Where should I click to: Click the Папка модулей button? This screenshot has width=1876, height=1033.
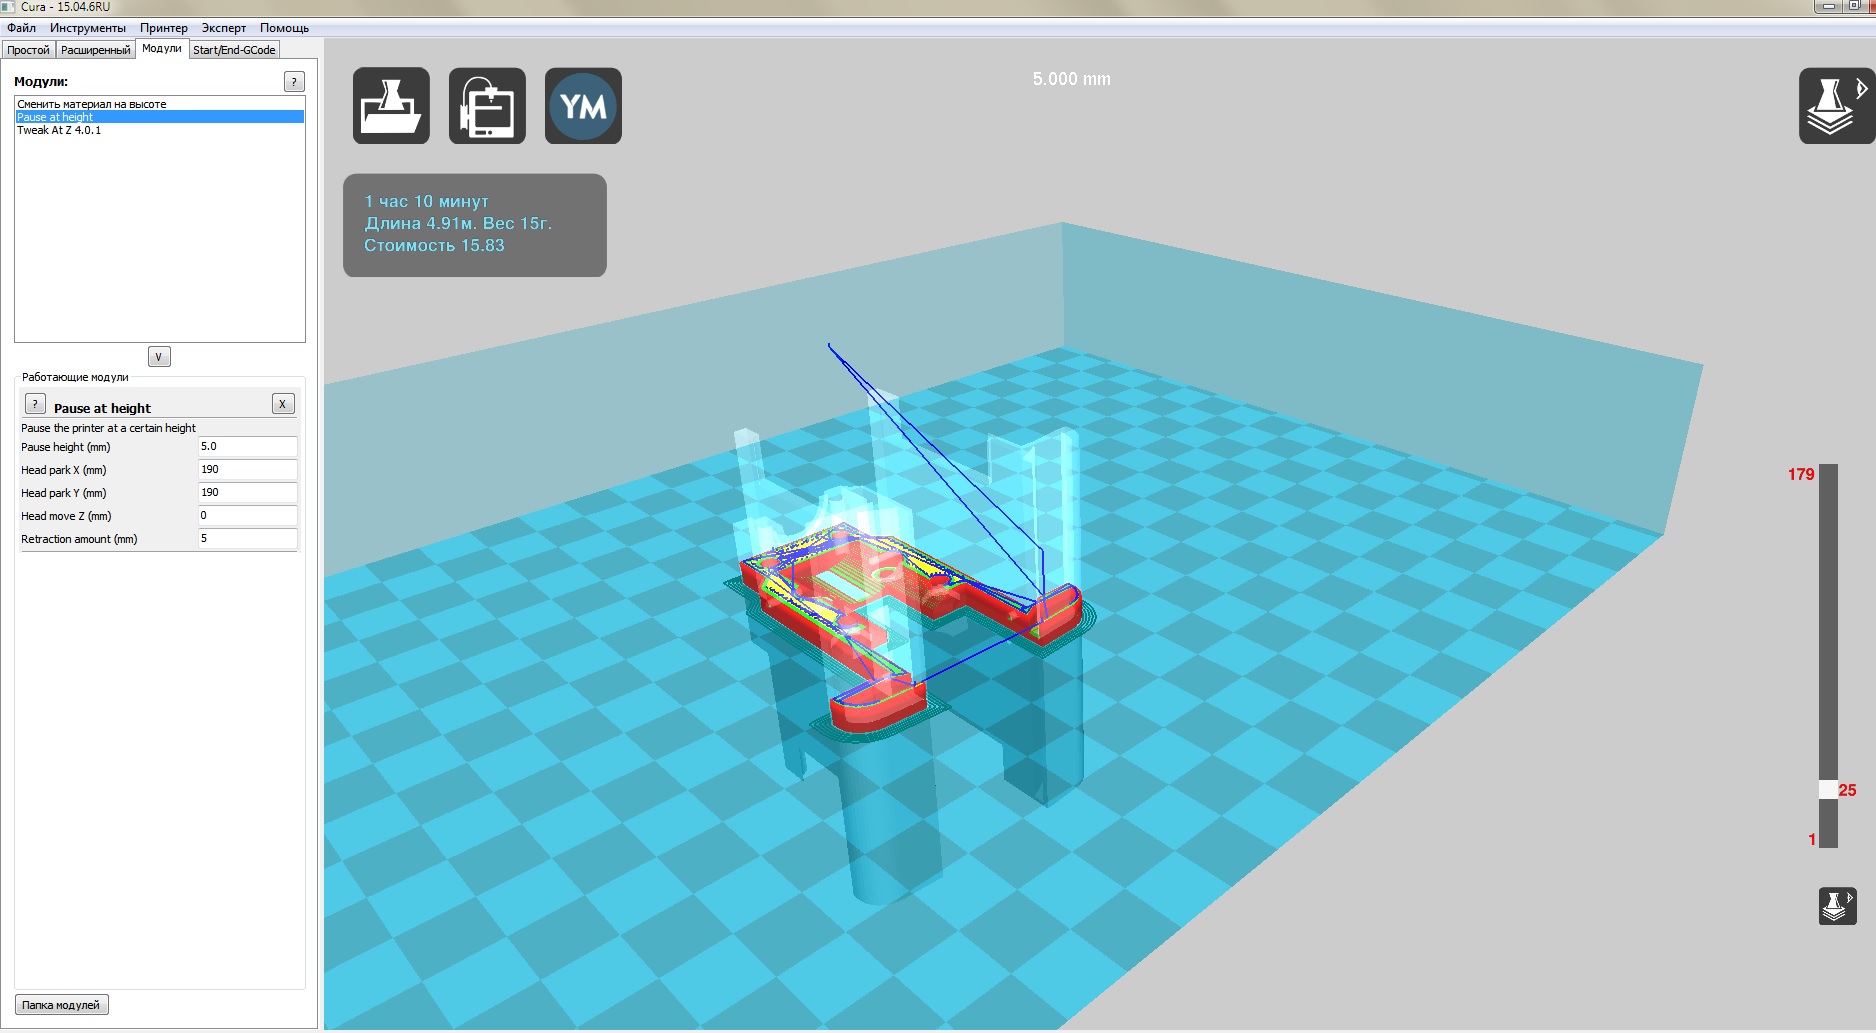pos(61,1005)
